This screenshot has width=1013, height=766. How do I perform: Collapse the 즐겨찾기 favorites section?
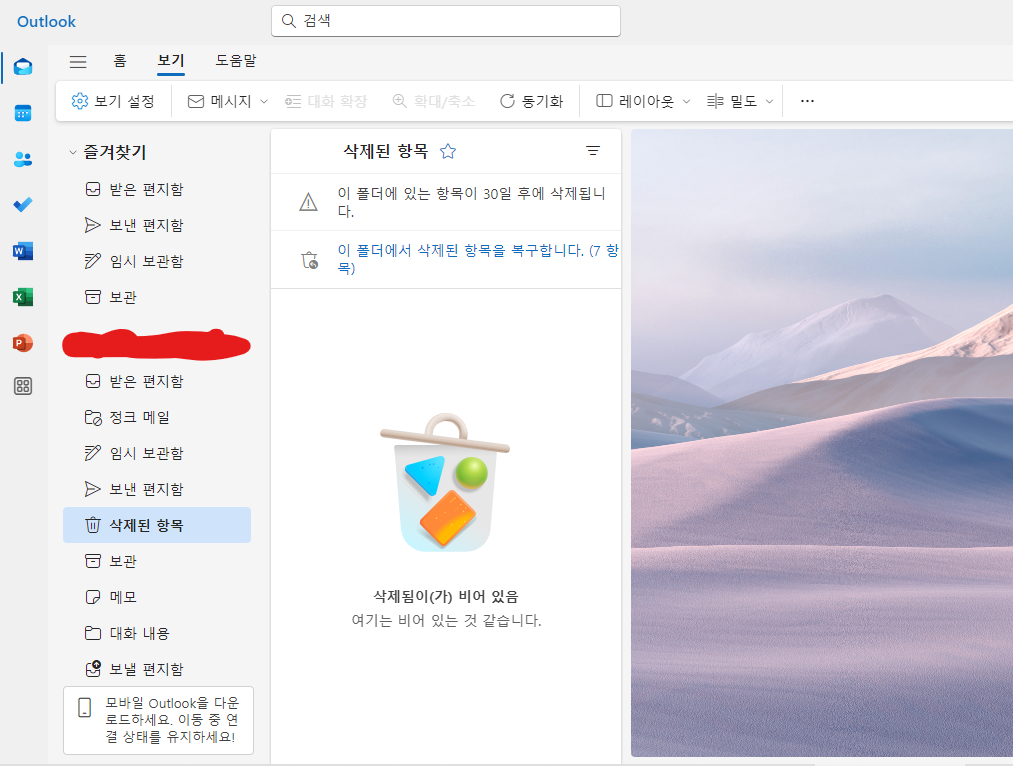coord(72,153)
